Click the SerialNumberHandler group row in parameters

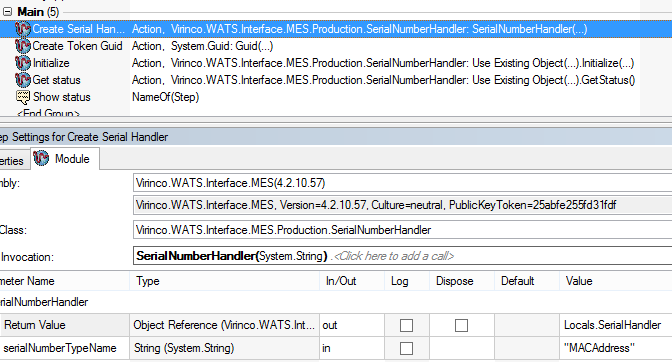tap(336, 302)
